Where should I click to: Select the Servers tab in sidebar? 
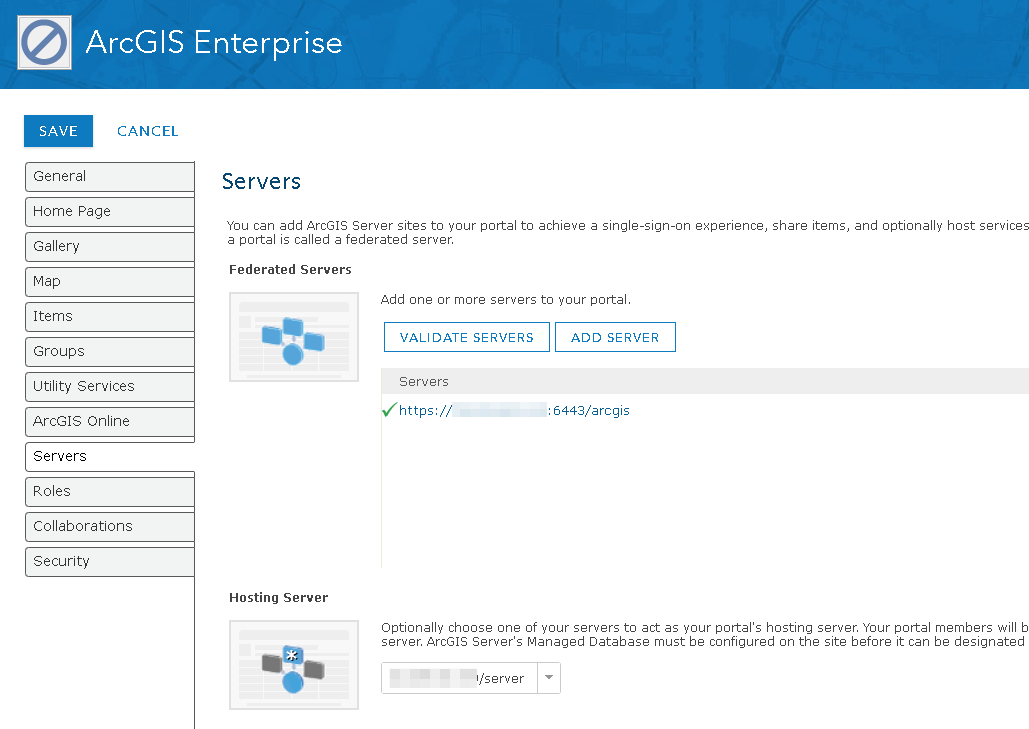[110, 456]
